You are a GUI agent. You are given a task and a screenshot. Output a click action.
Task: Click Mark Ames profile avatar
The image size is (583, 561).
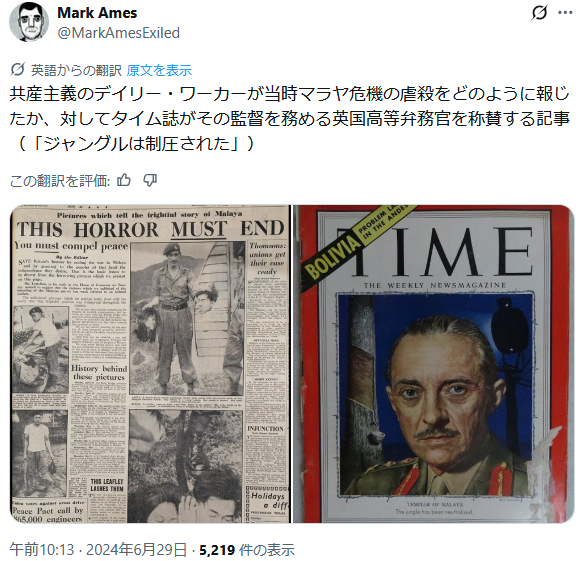(29, 22)
